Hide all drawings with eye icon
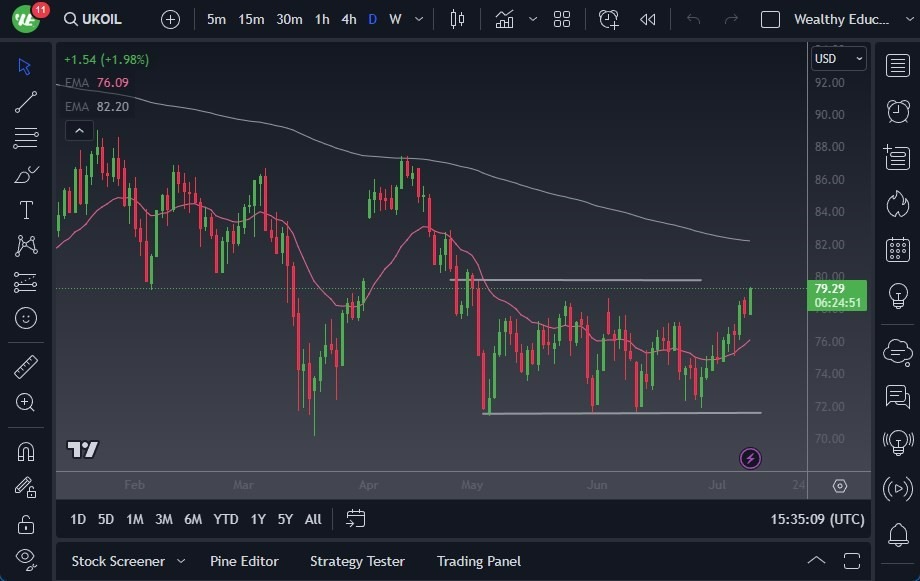The image size is (920, 581). (x=26, y=557)
